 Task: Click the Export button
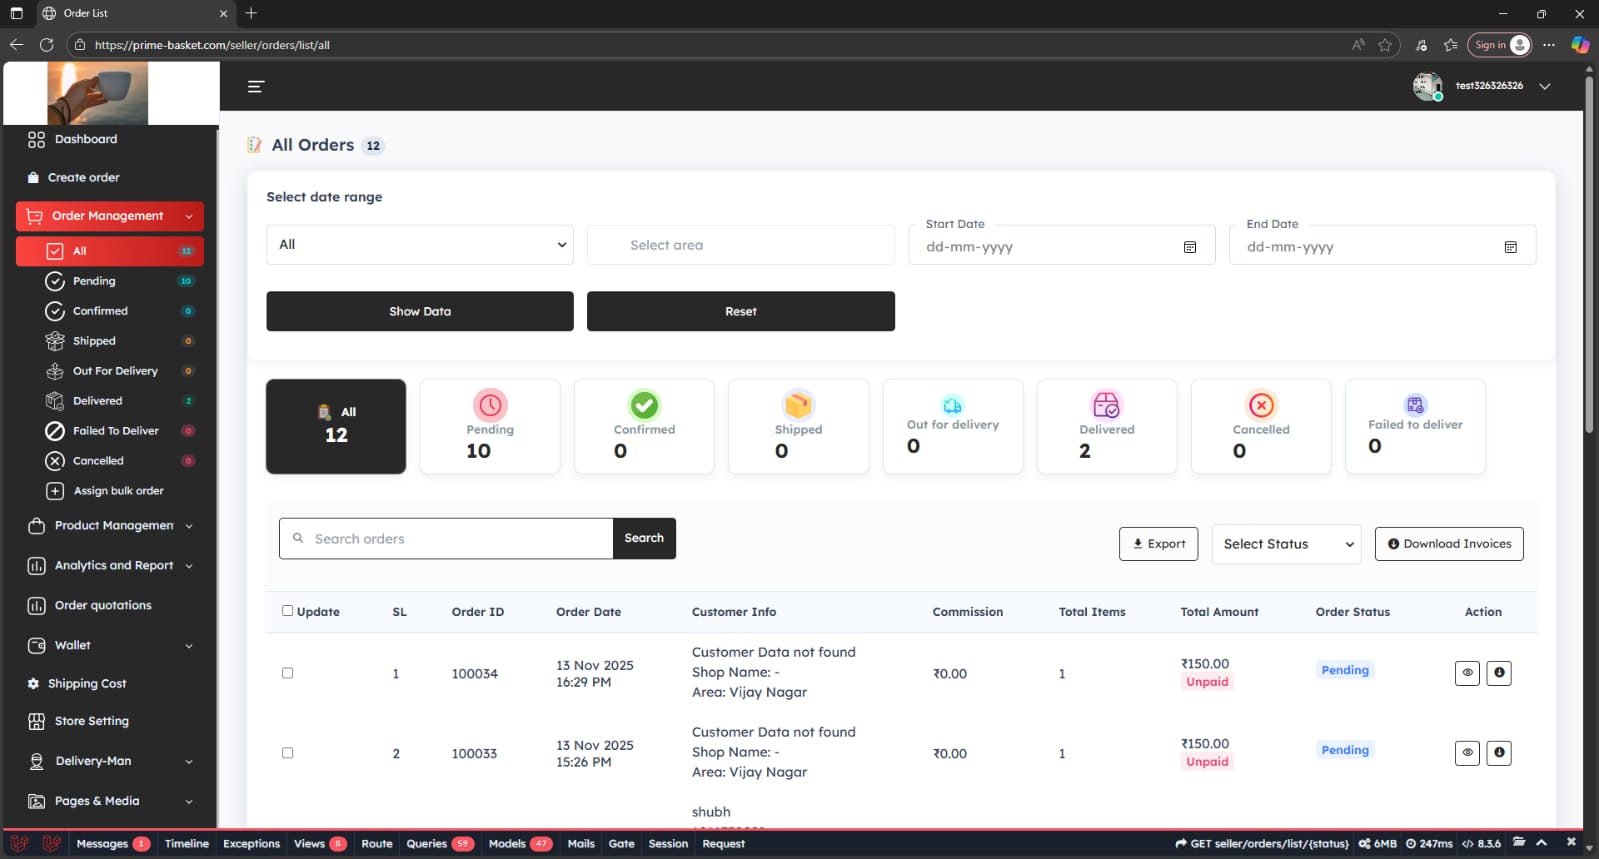(1158, 544)
